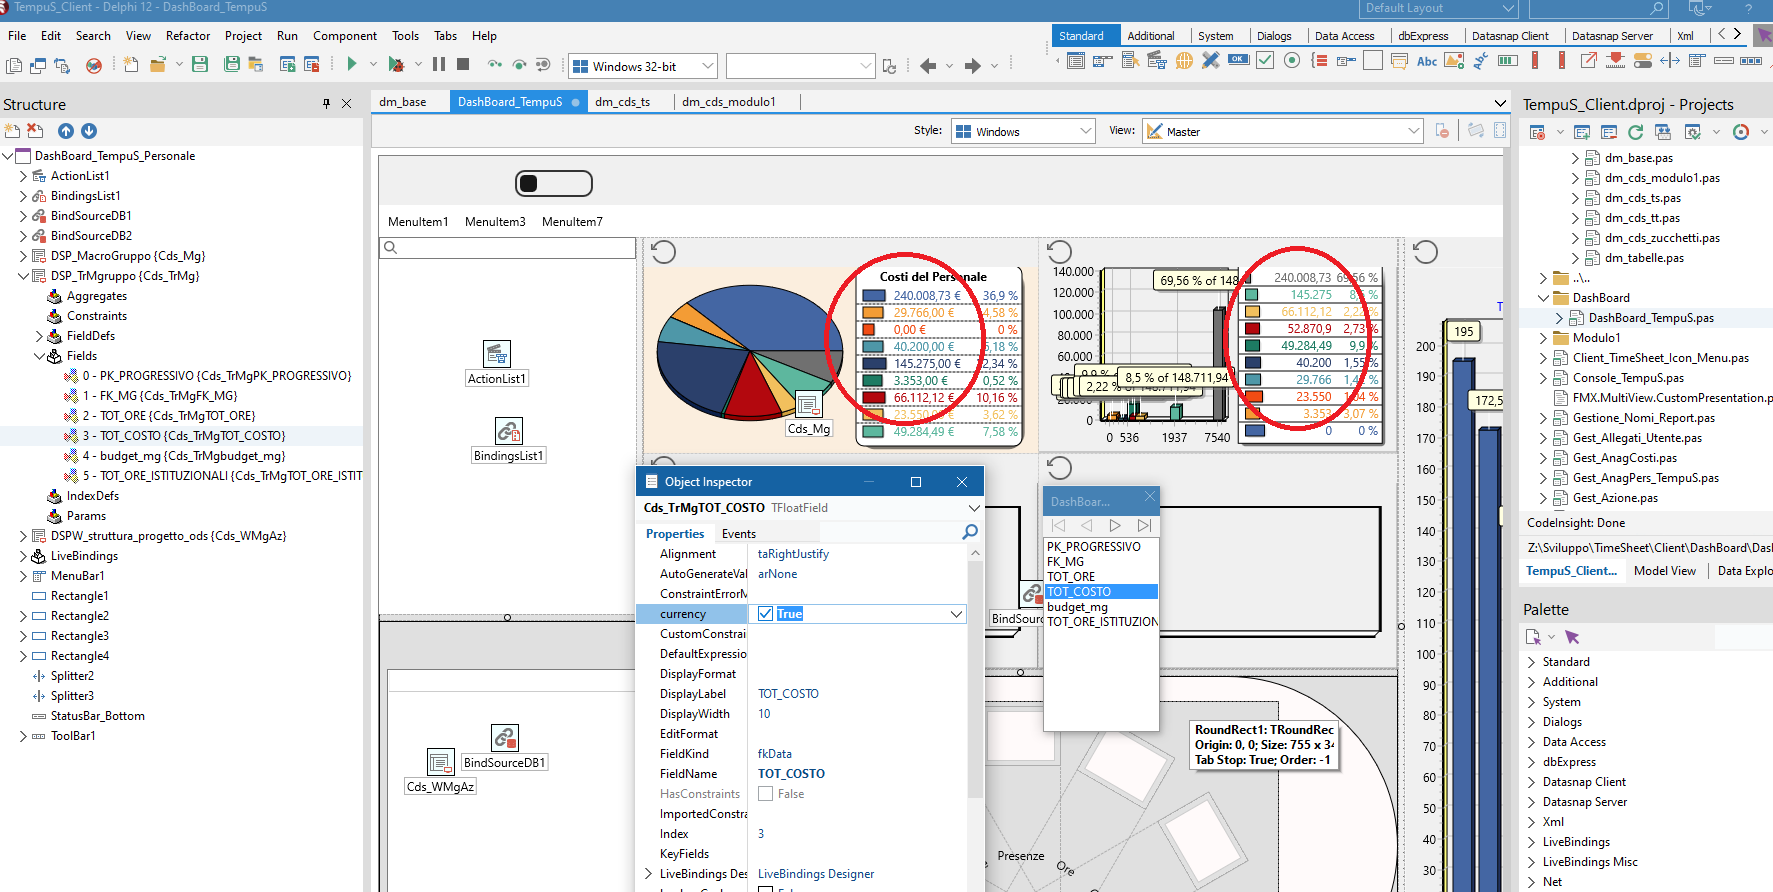Click the Open folder toolbar icon
1773x892 pixels.
[x=157, y=64]
